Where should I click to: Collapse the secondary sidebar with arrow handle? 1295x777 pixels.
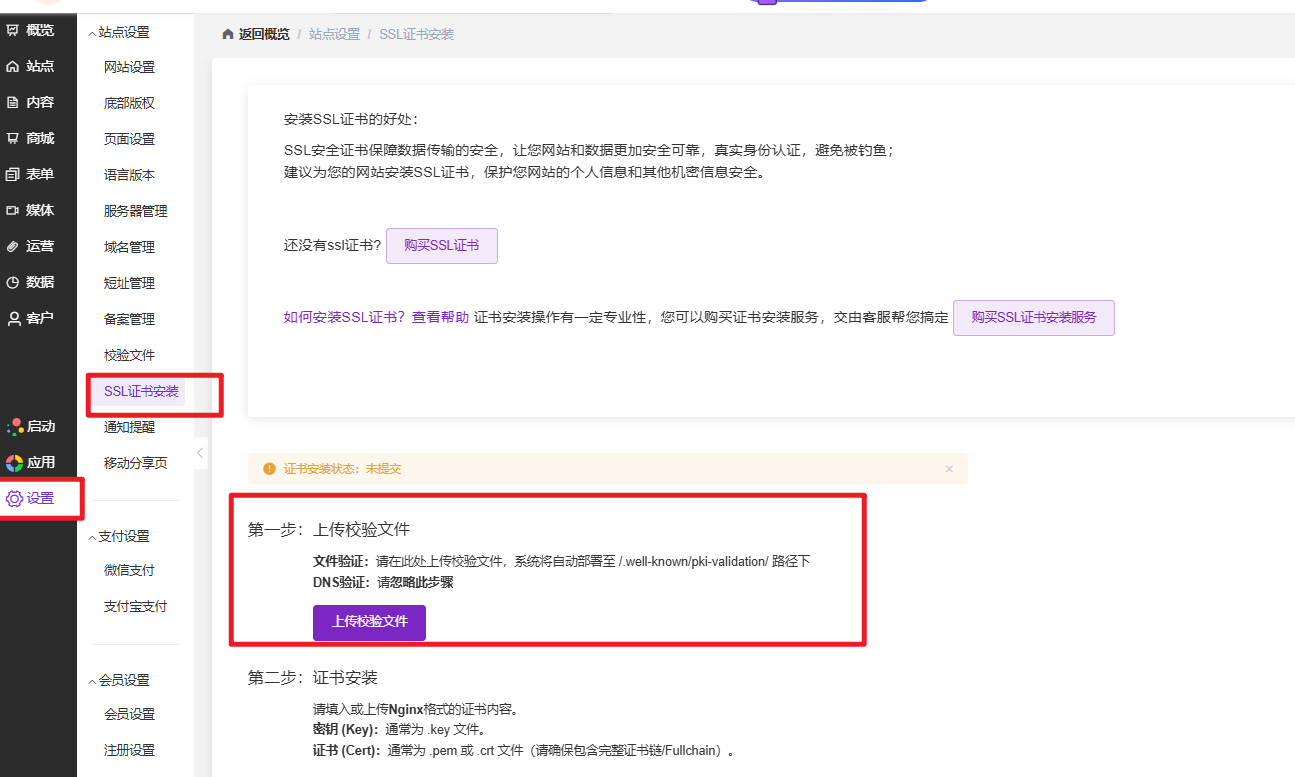[200, 453]
